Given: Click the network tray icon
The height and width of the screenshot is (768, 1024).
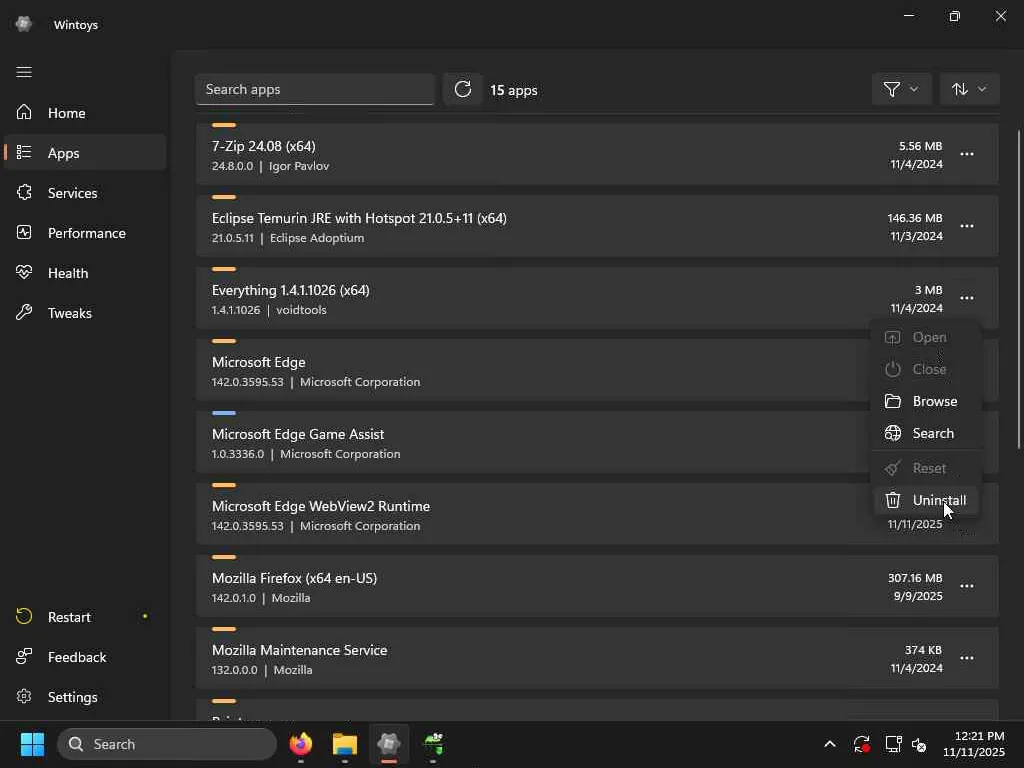Looking at the screenshot, I should [893, 744].
